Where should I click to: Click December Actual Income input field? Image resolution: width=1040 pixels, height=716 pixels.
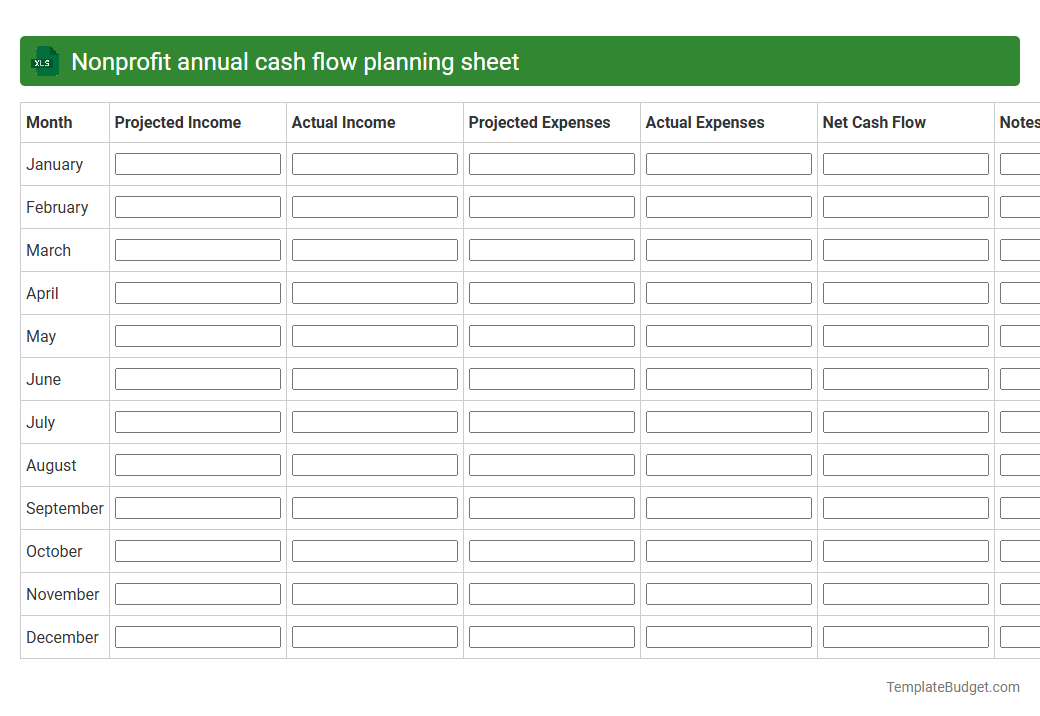pos(374,636)
